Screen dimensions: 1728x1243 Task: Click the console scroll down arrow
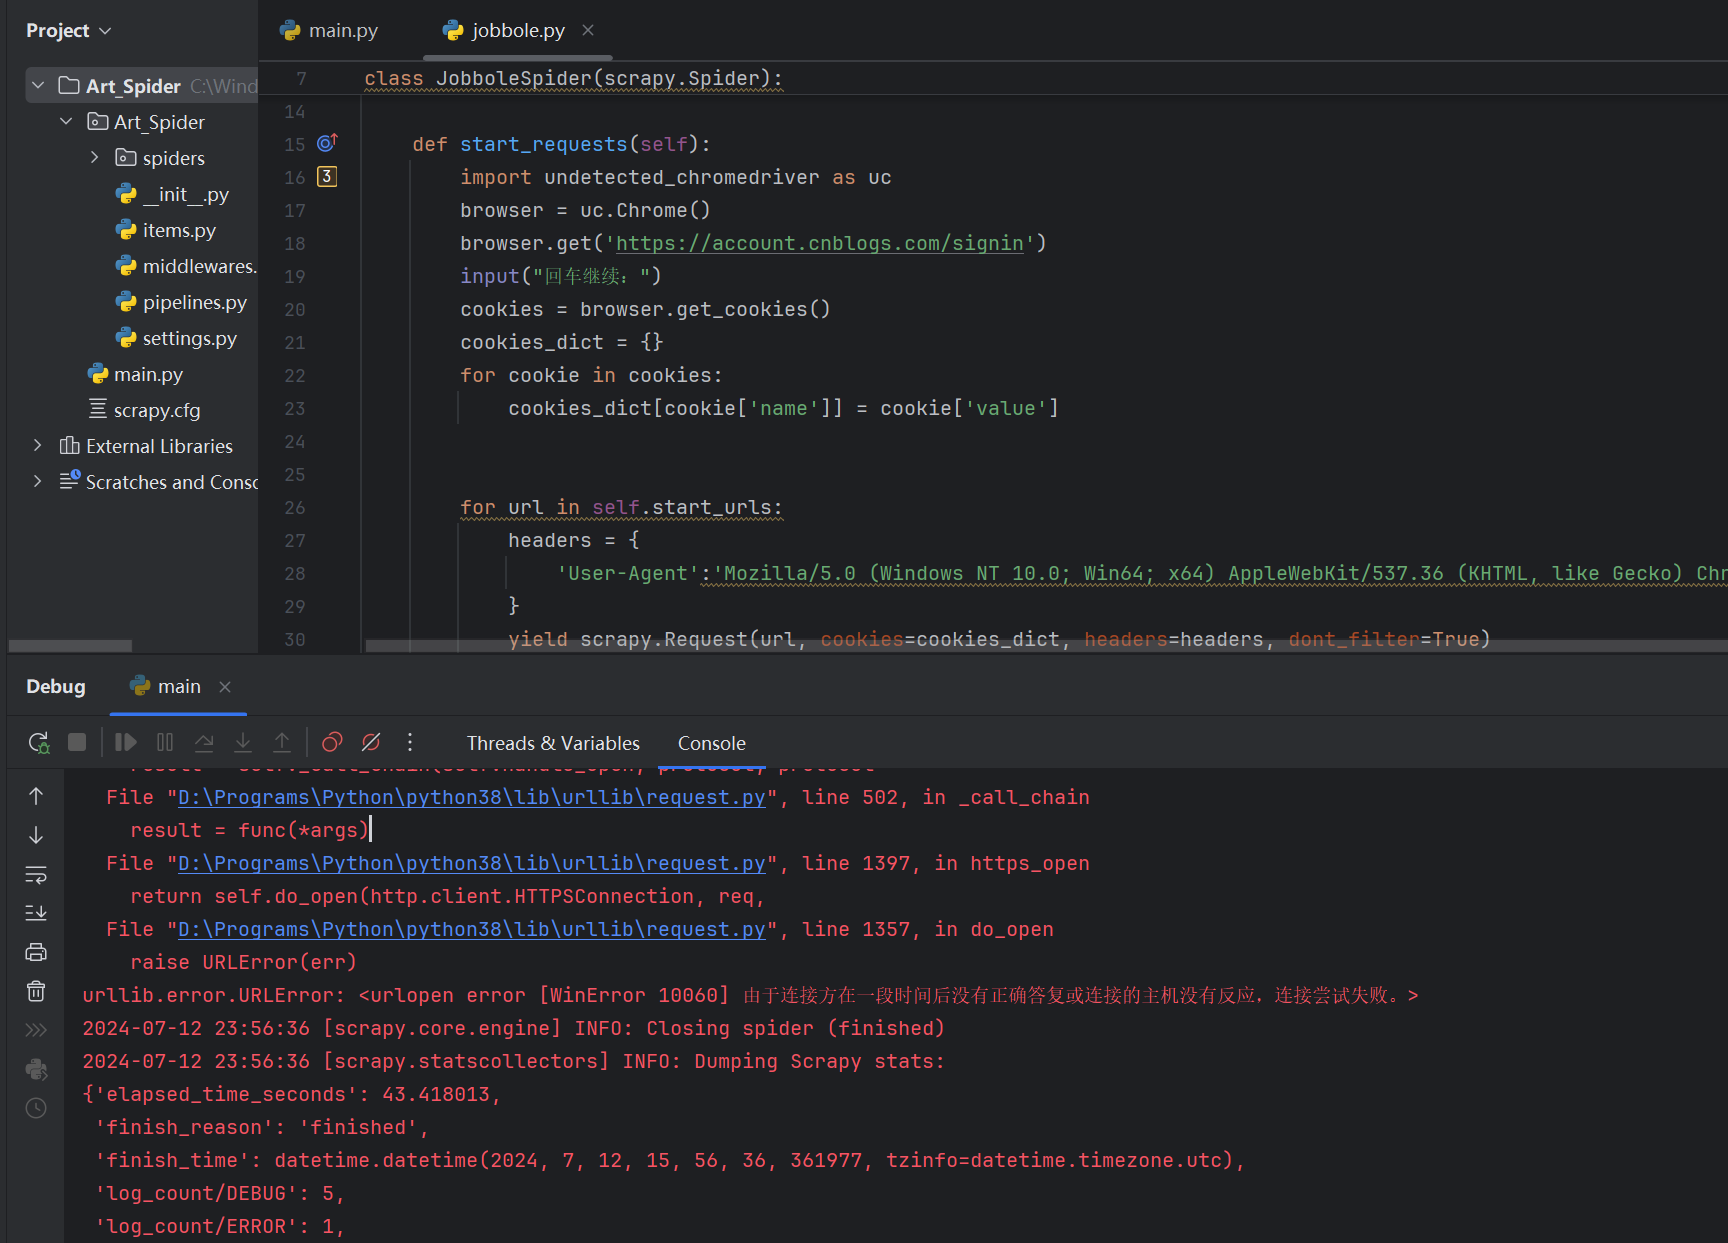pyautogui.click(x=36, y=835)
